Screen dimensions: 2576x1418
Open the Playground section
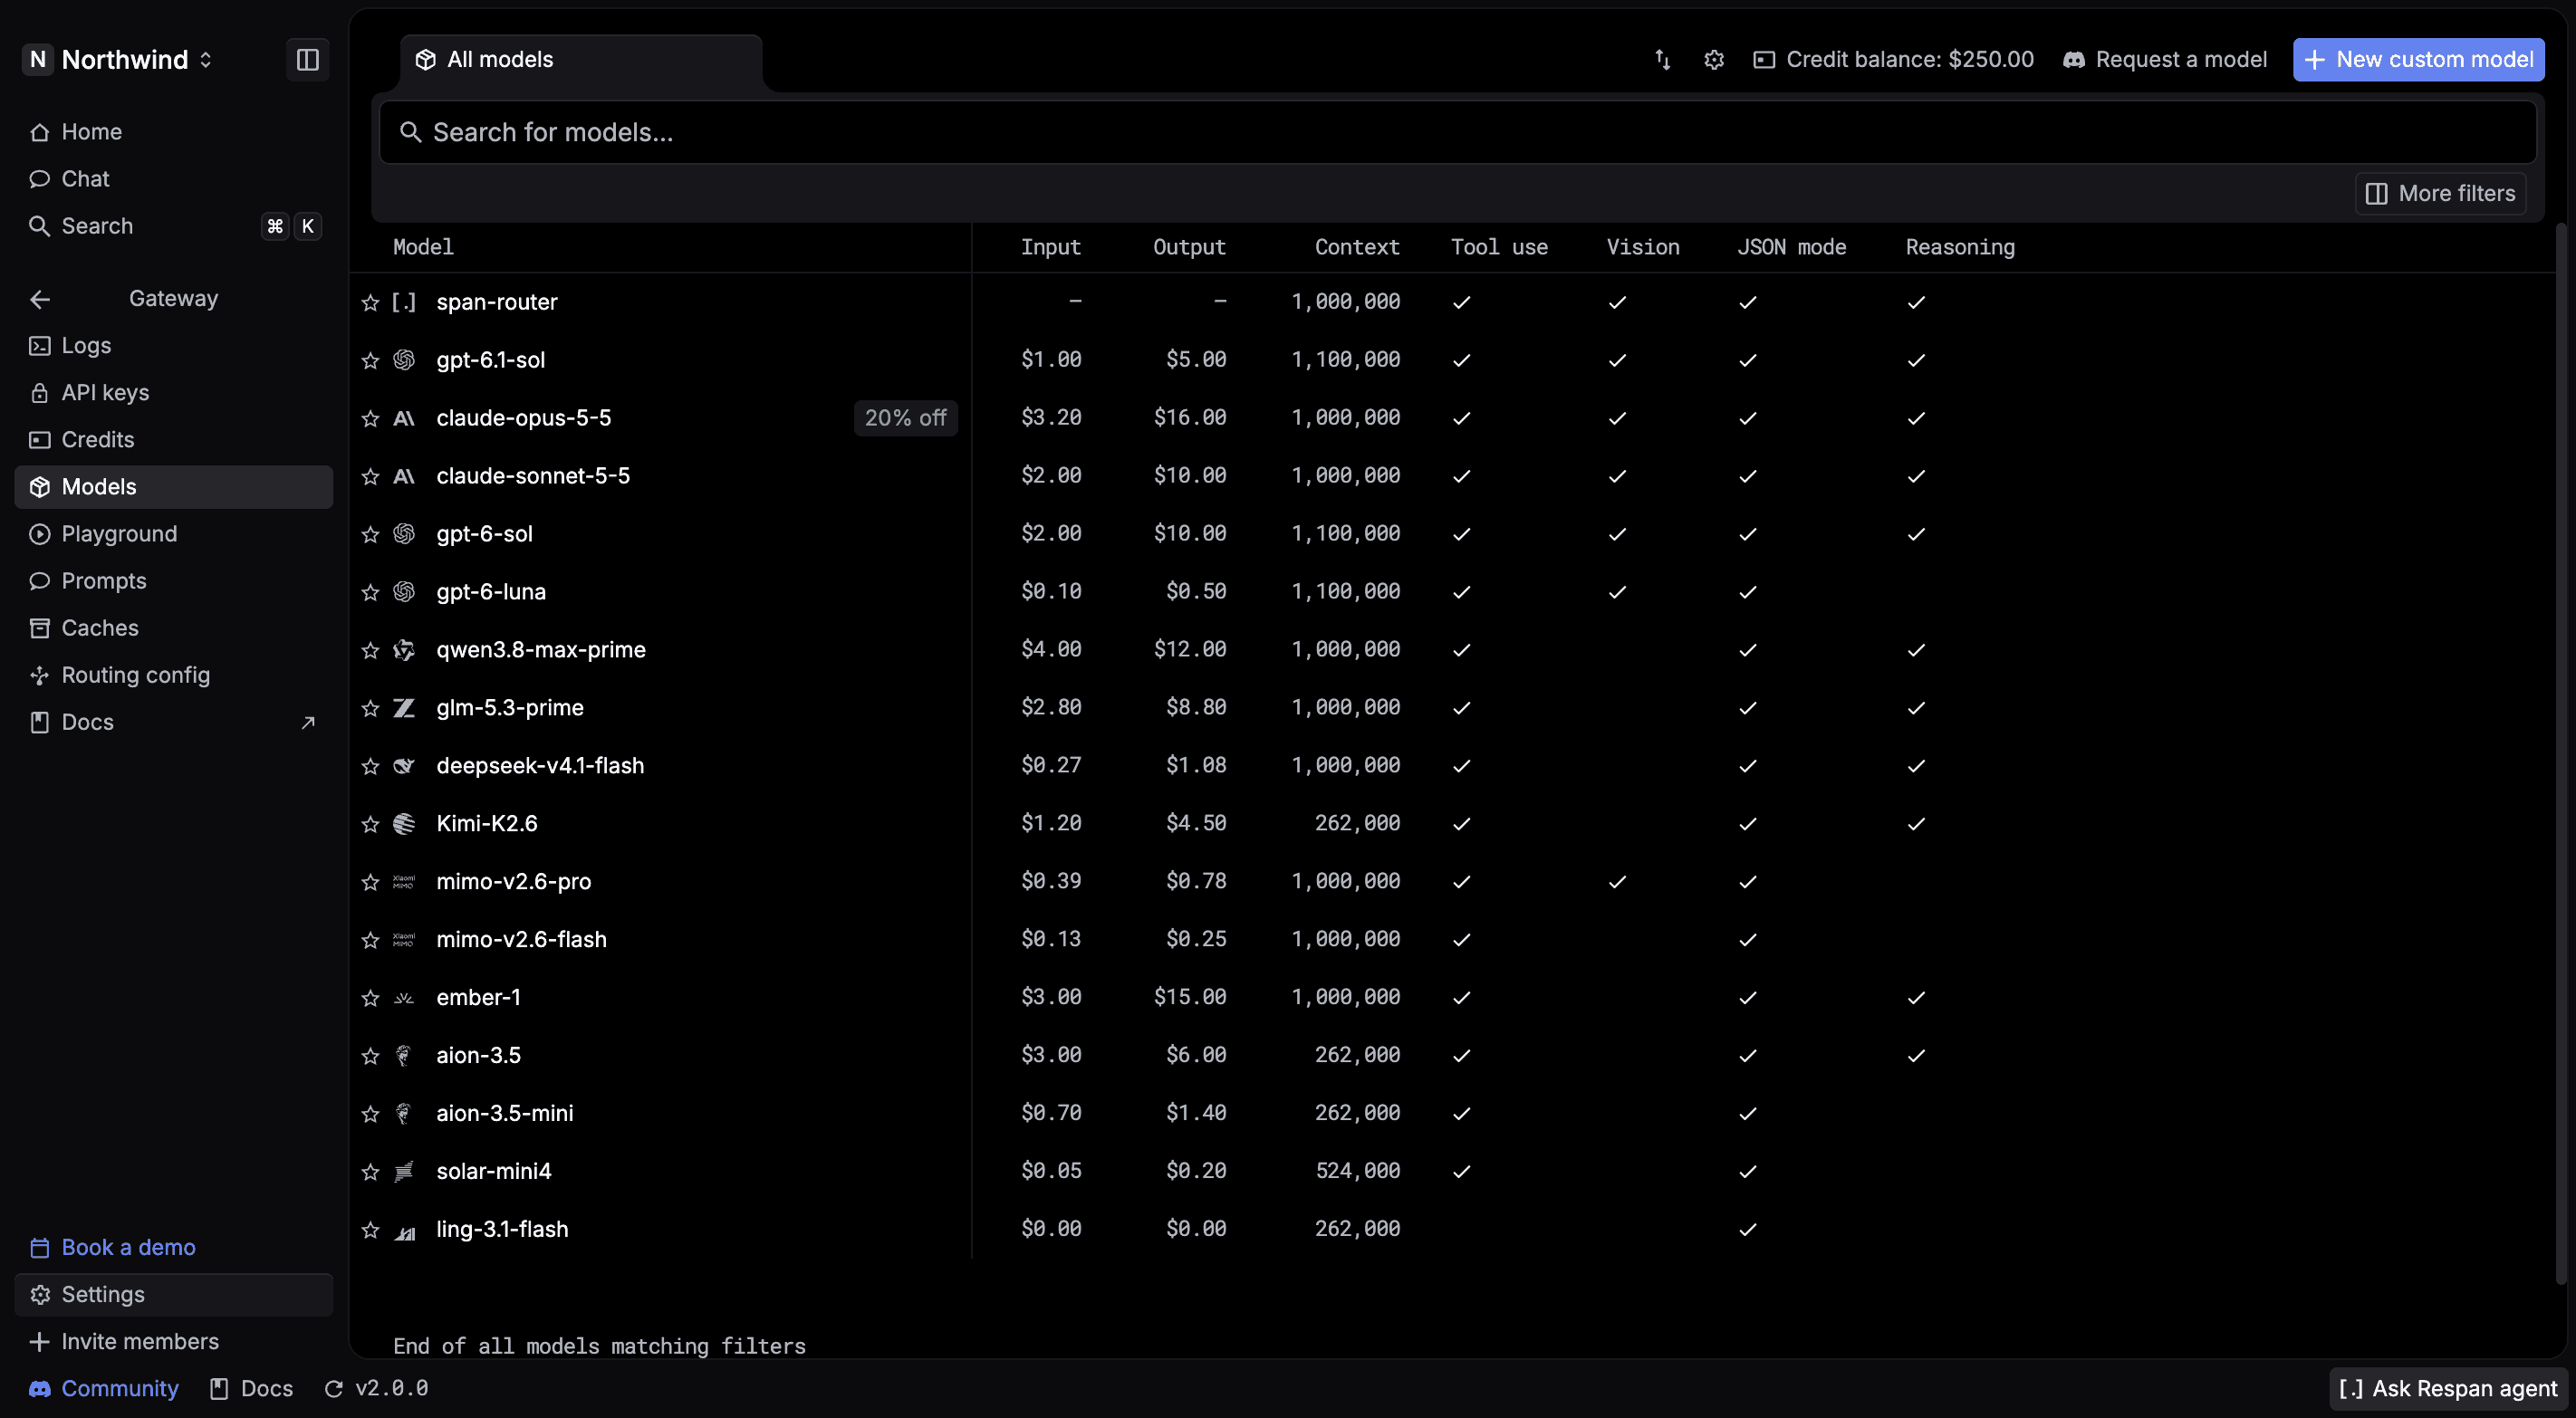[174, 533]
